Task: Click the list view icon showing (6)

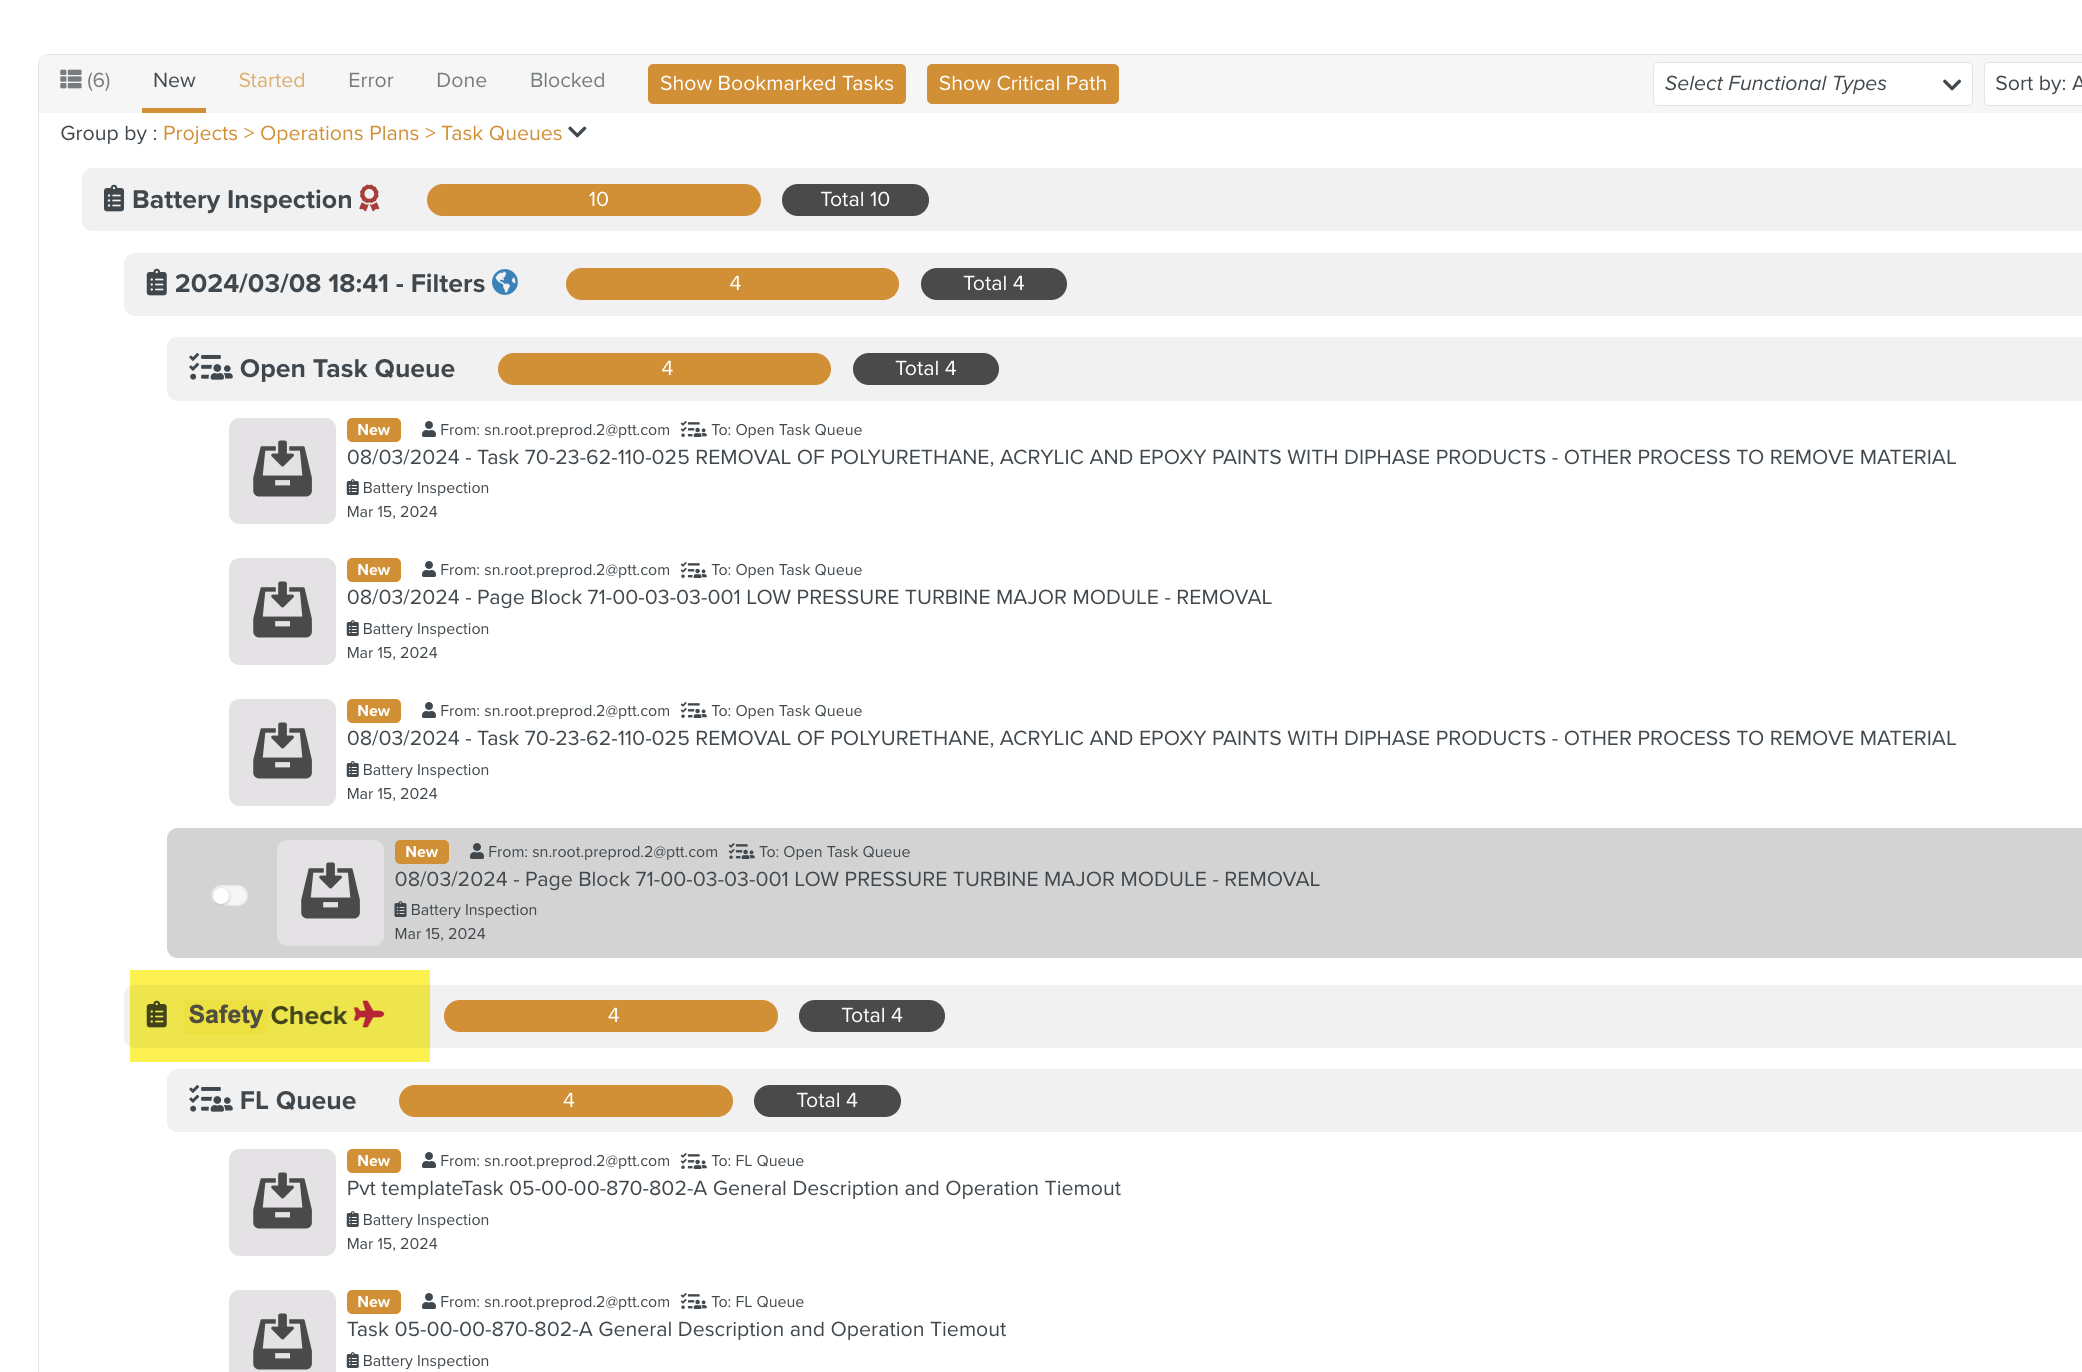Action: coord(71,80)
